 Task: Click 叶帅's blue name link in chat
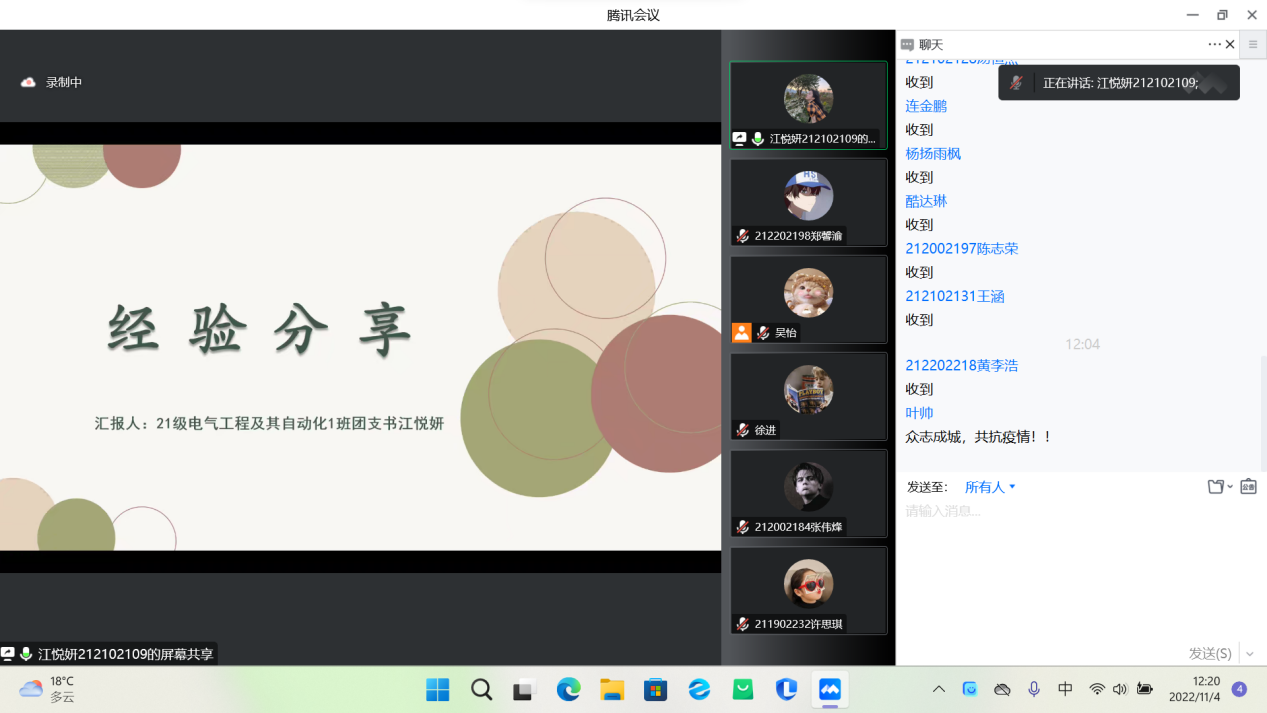pos(918,411)
